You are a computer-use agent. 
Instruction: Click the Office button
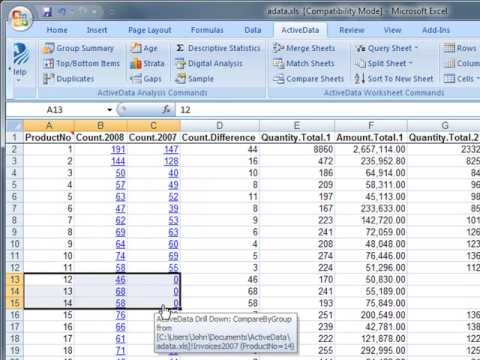pyautogui.click(x=20, y=18)
